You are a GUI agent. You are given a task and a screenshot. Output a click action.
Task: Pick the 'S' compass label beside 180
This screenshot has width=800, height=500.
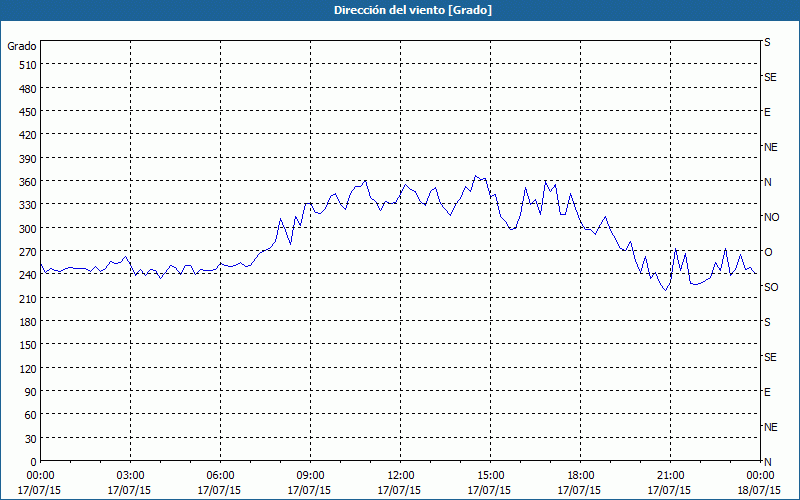[x=767, y=322]
